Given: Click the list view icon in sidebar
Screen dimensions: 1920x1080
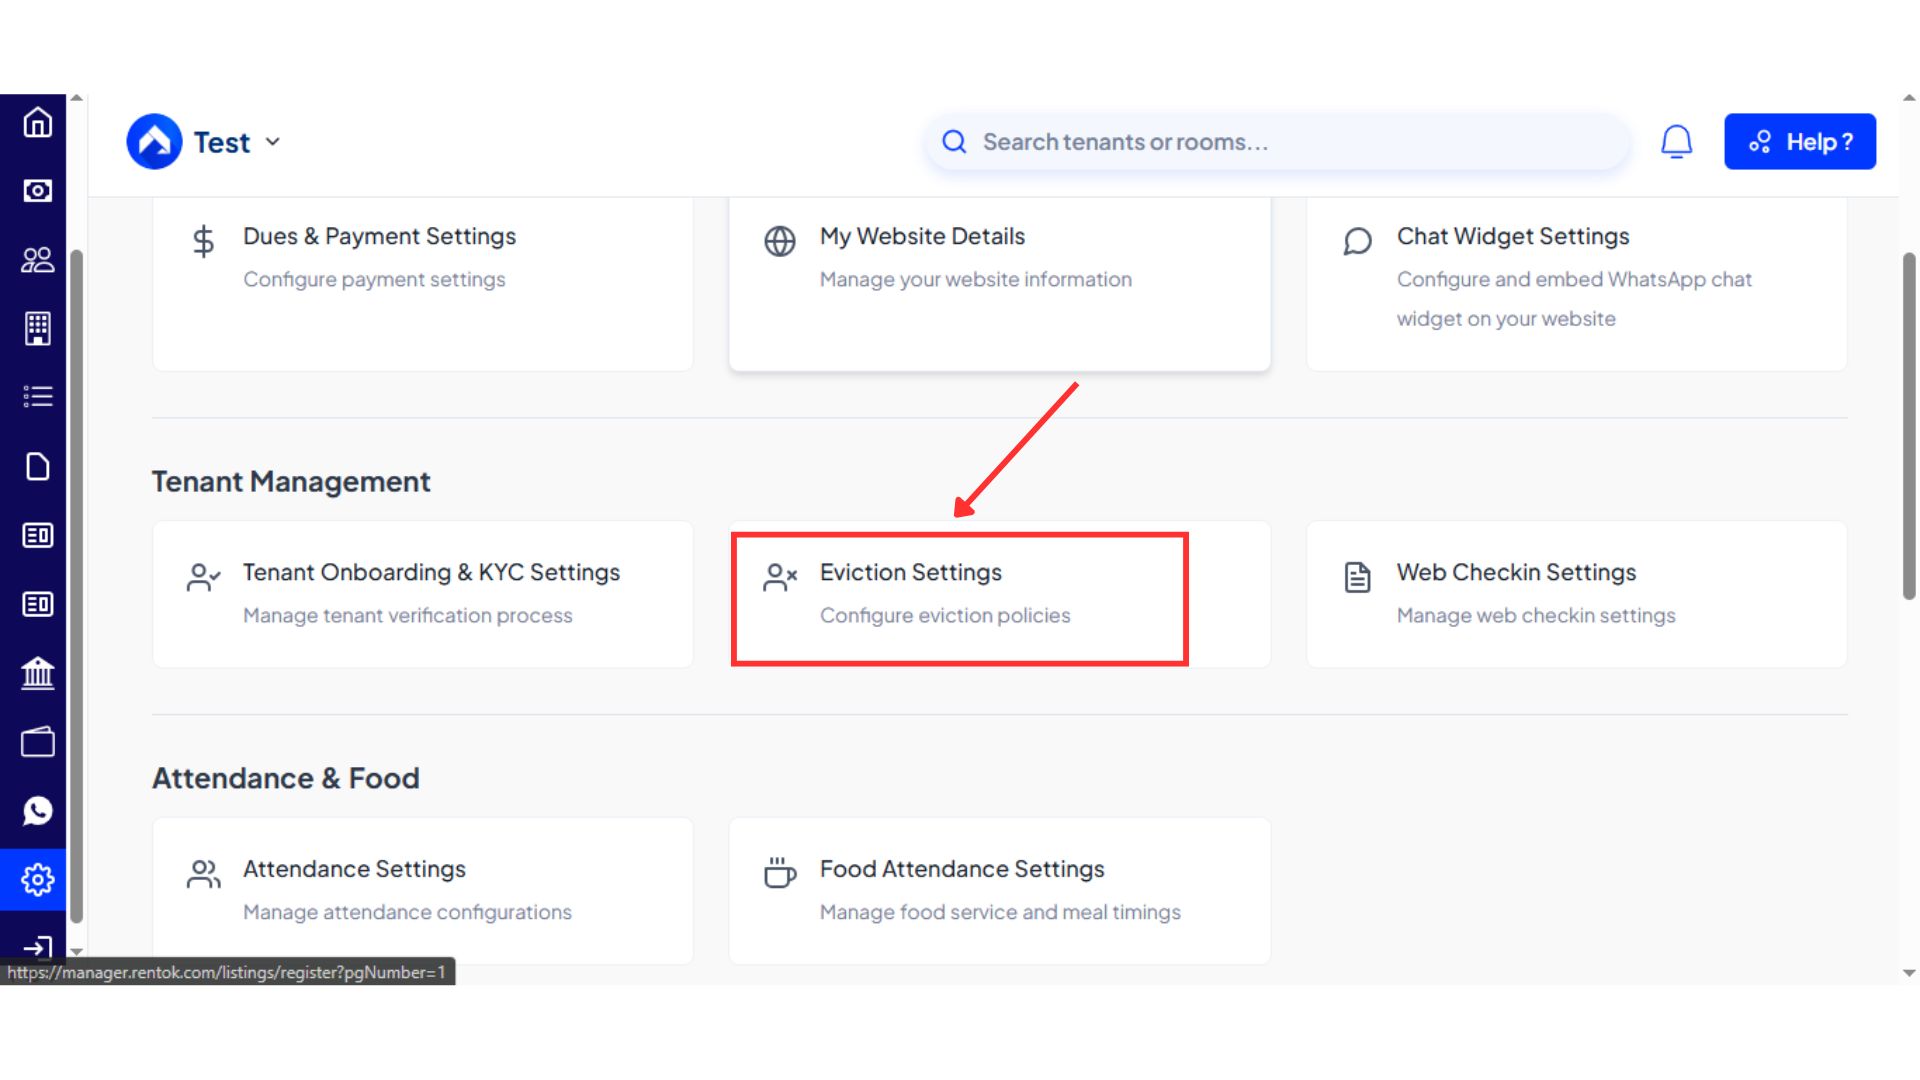Looking at the screenshot, I should click(37, 397).
